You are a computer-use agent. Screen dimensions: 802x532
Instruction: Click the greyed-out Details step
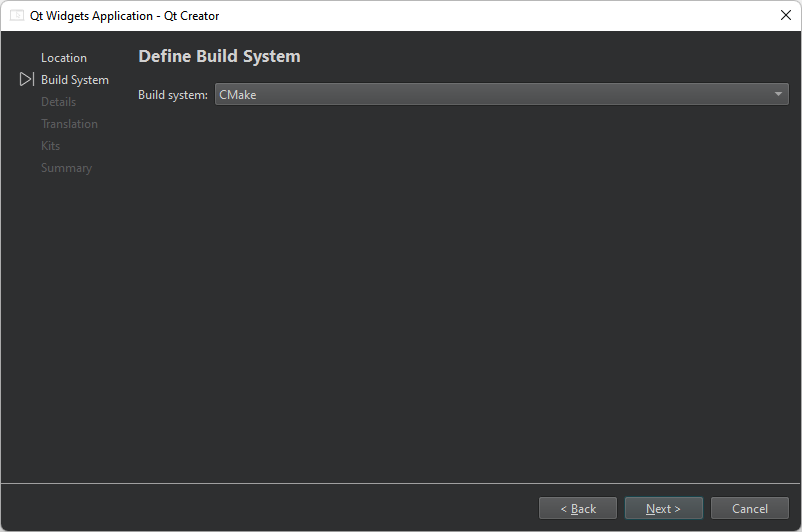58,102
